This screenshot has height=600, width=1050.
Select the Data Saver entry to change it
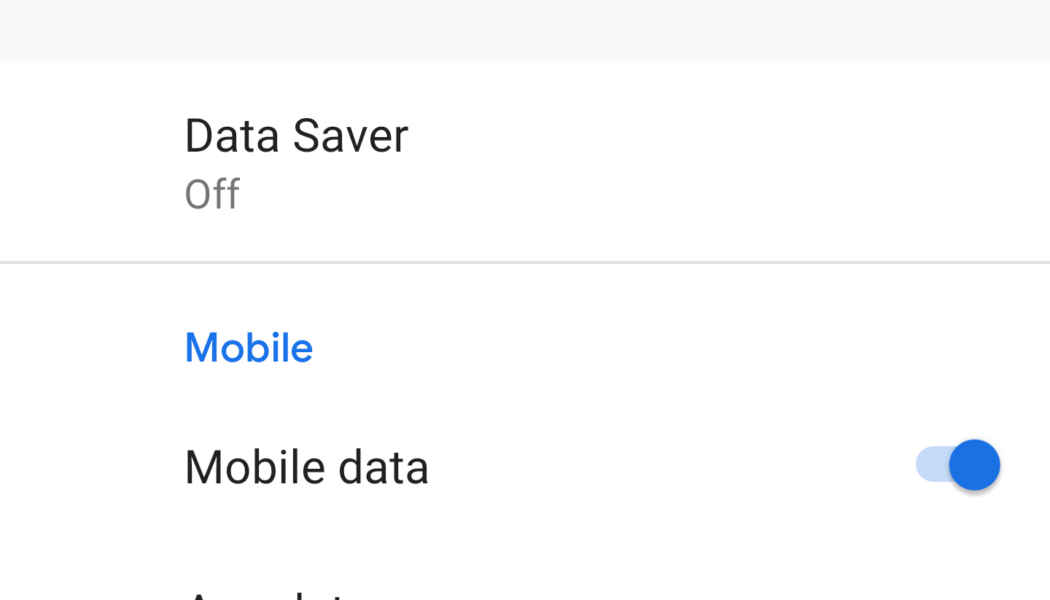coord(400,160)
